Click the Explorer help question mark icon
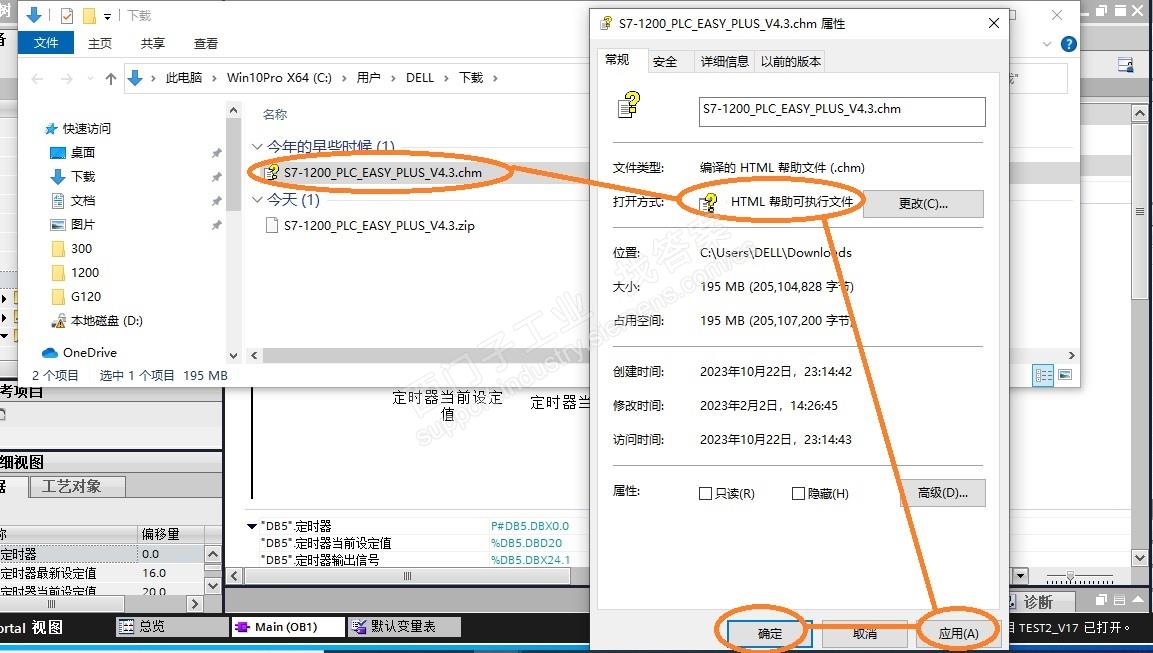The width and height of the screenshot is (1153, 653). click(x=1068, y=44)
